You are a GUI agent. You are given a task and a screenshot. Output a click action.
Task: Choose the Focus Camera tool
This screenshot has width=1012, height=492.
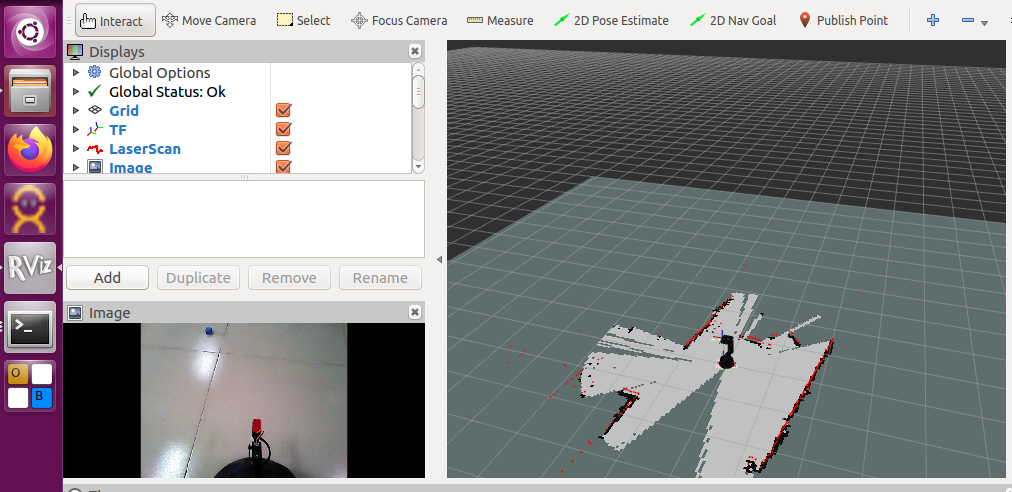(x=398, y=20)
